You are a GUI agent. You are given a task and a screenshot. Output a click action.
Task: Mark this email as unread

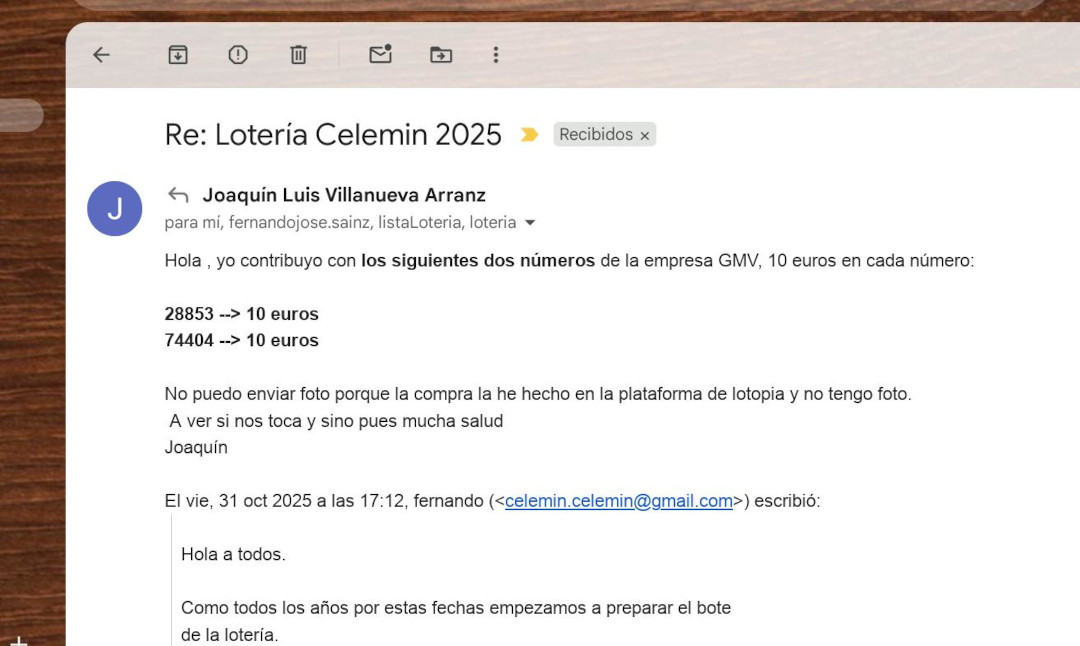pos(380,55)
